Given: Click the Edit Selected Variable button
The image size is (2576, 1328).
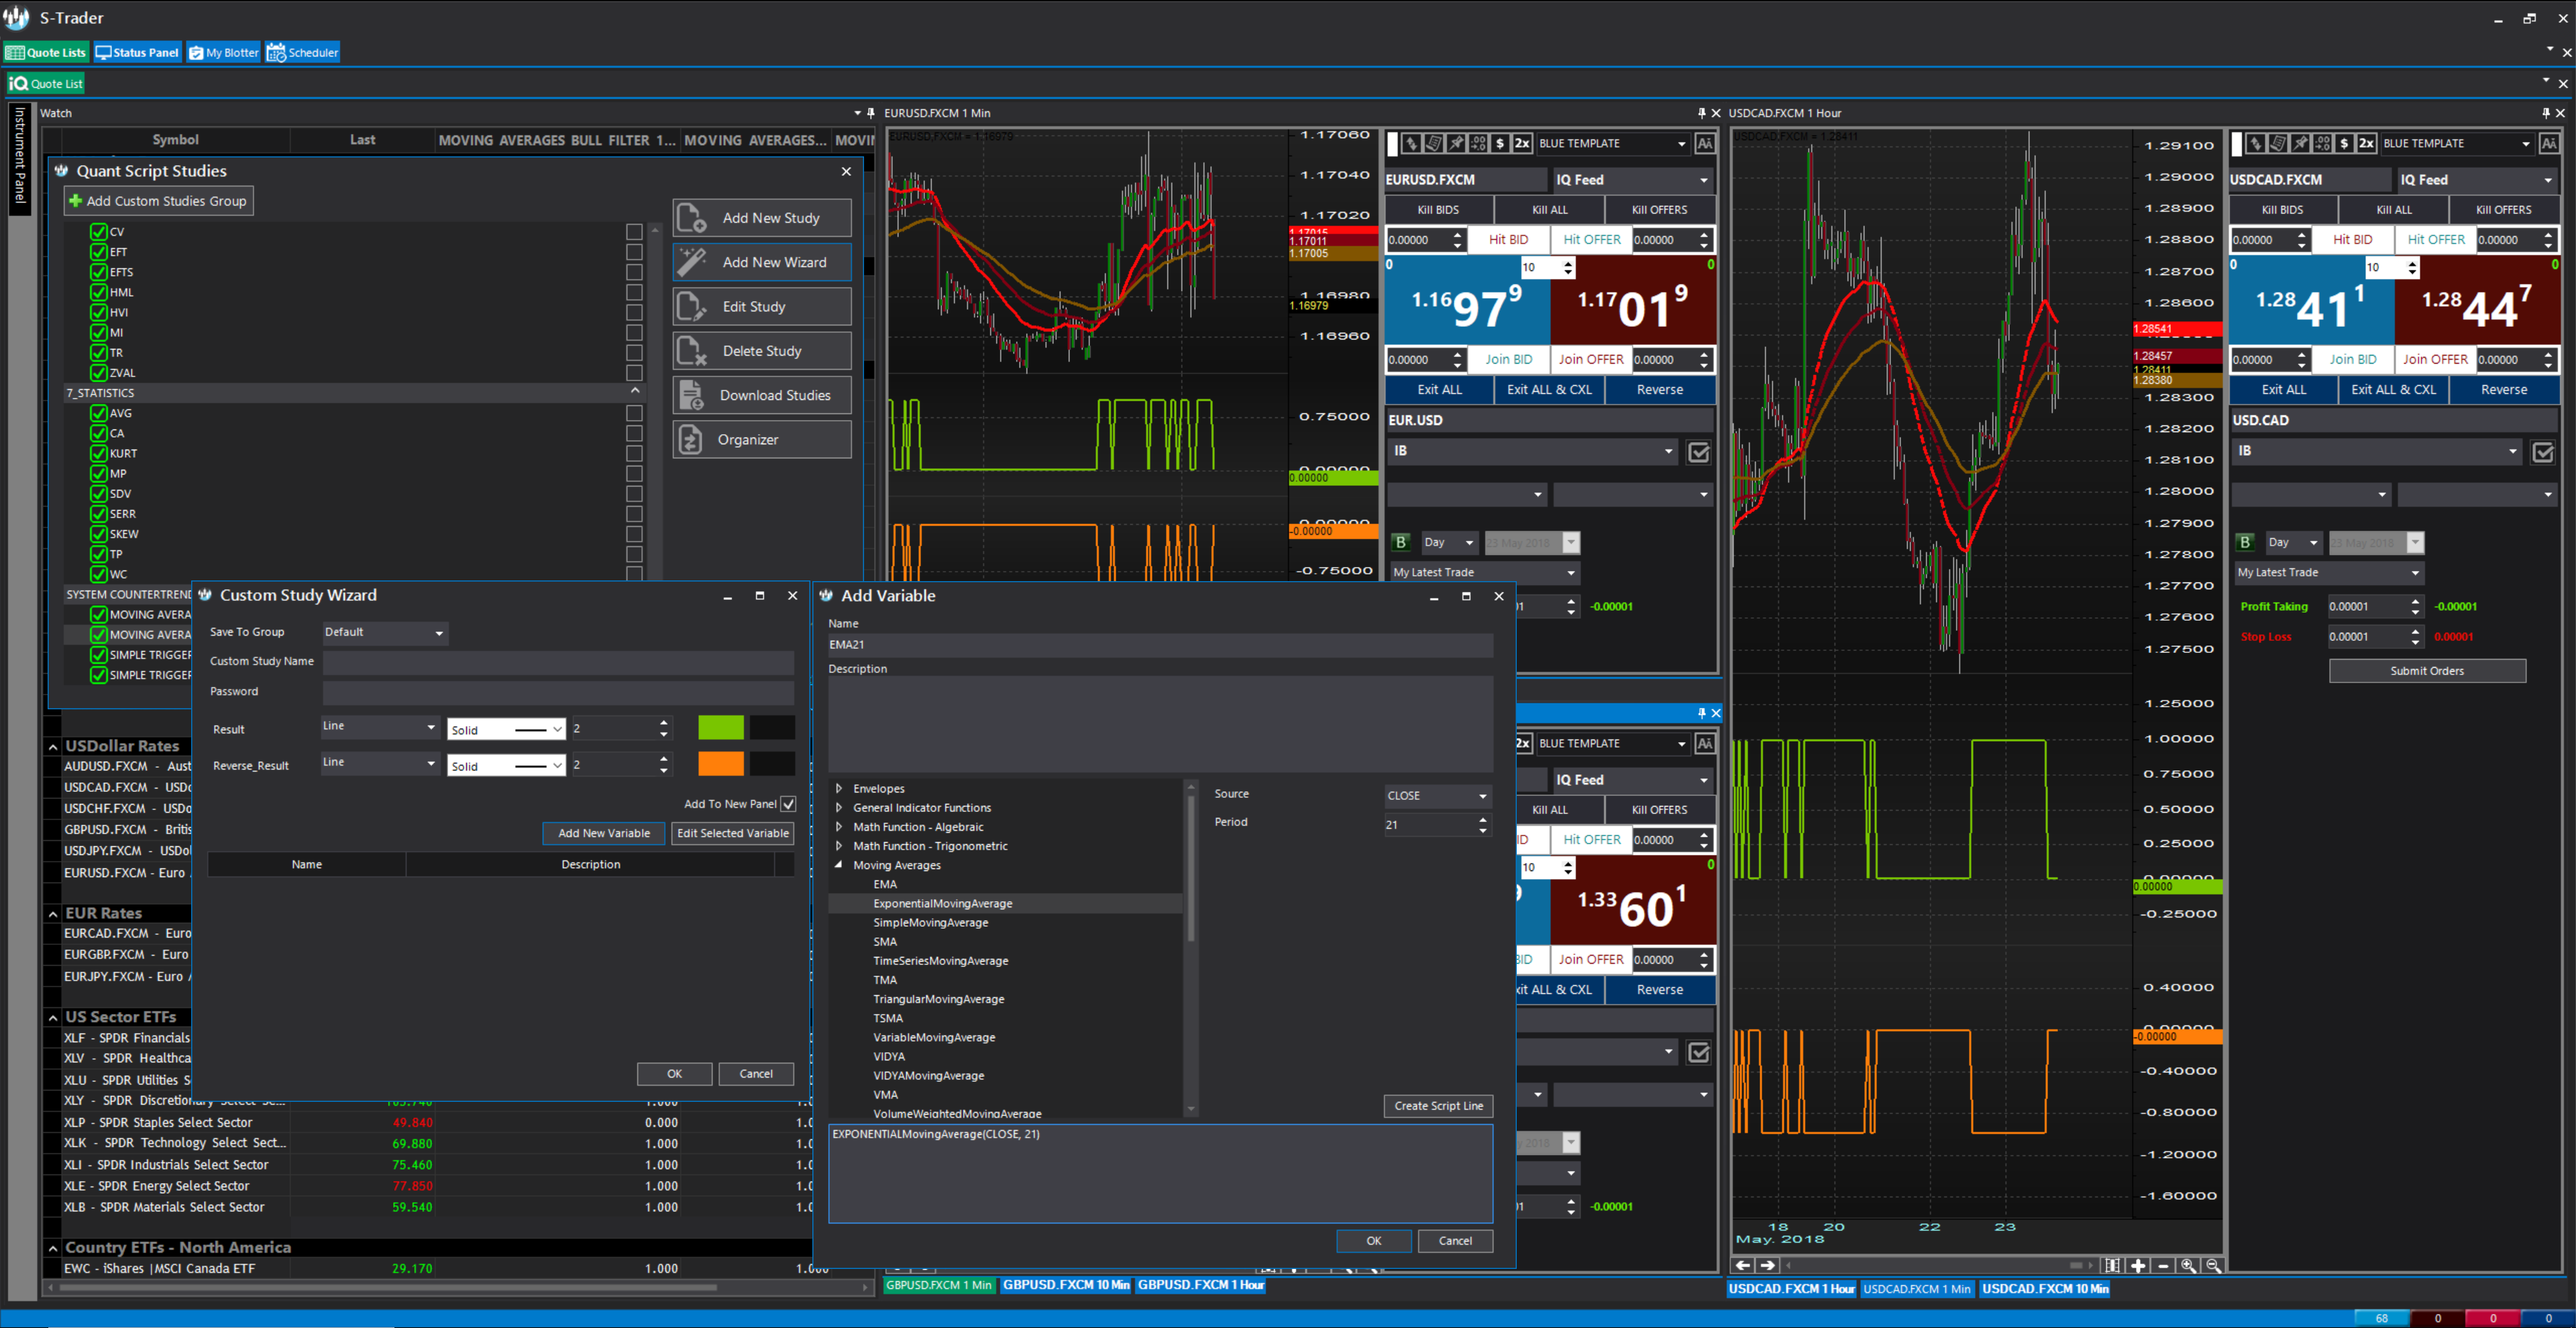Looking at the screenshot, I should [733, 833].
